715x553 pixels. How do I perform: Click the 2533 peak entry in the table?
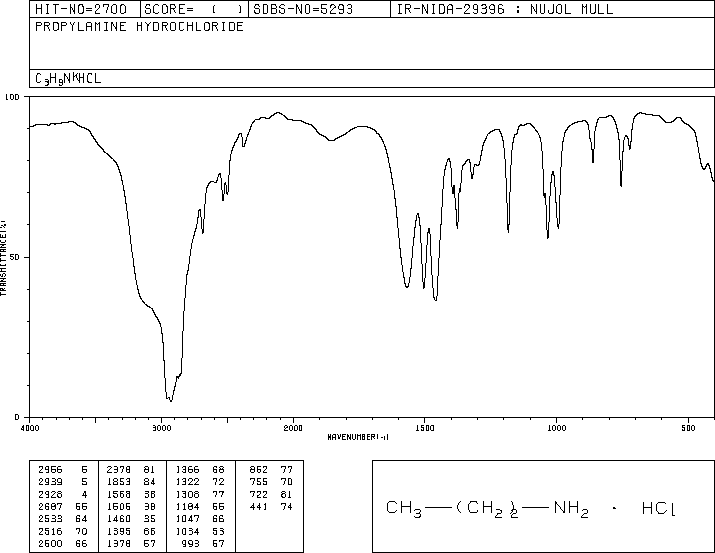(63, 519)
